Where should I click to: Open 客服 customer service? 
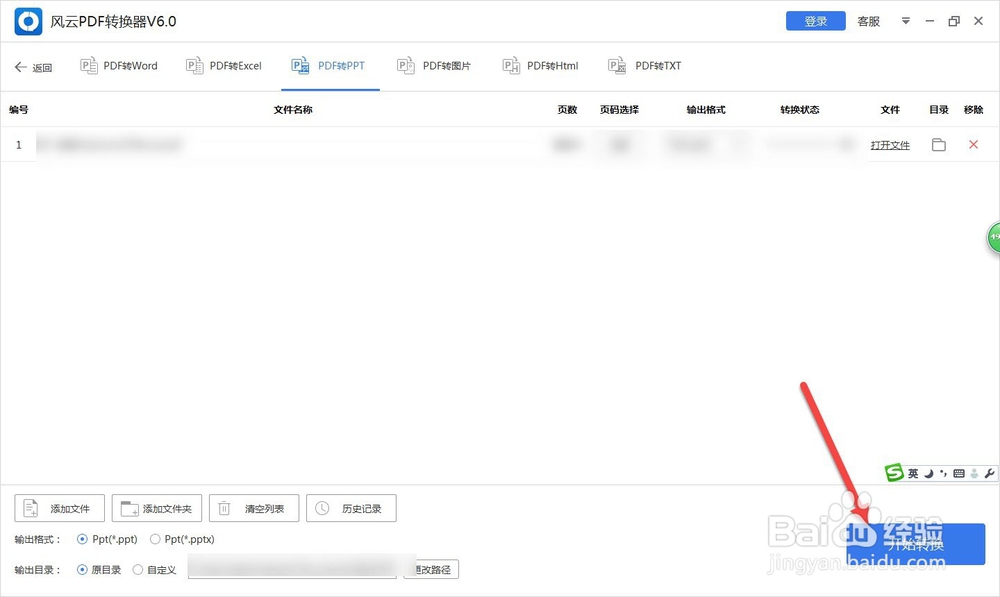pyautogui.click(x=869, y=21)
